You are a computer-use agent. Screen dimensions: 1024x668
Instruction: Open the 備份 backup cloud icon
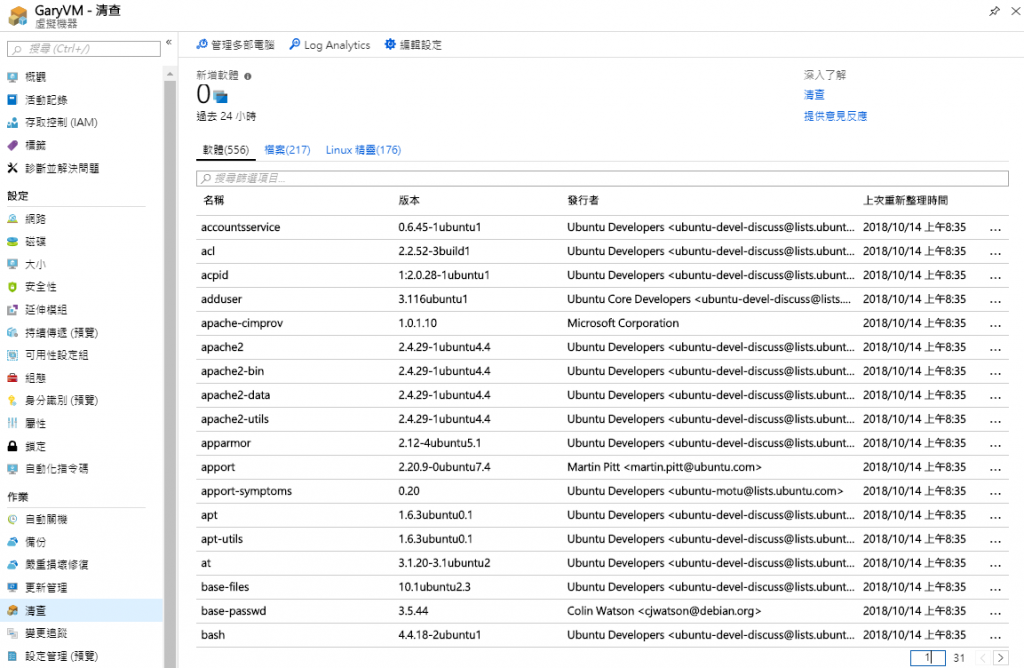coord(12,542)
